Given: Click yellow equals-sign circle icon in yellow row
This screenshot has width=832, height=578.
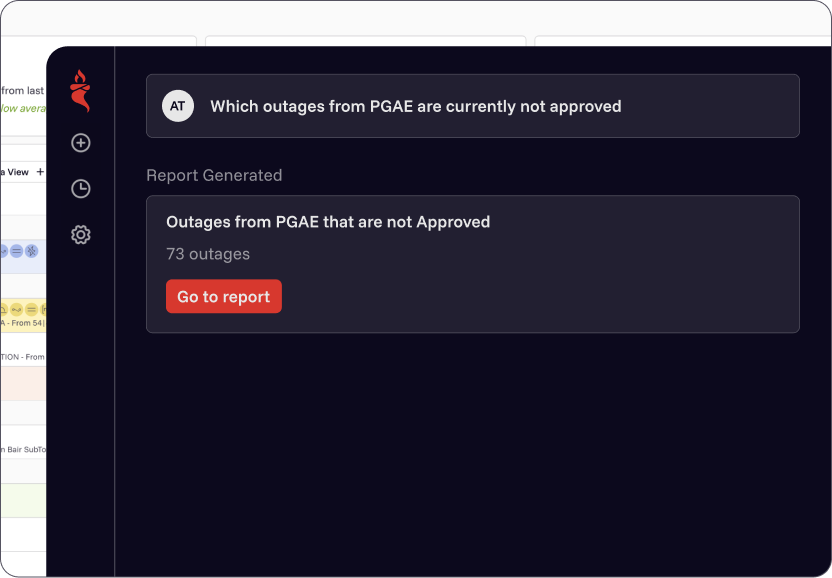Looking at the screenshot, I should click(x=32, y=310).
